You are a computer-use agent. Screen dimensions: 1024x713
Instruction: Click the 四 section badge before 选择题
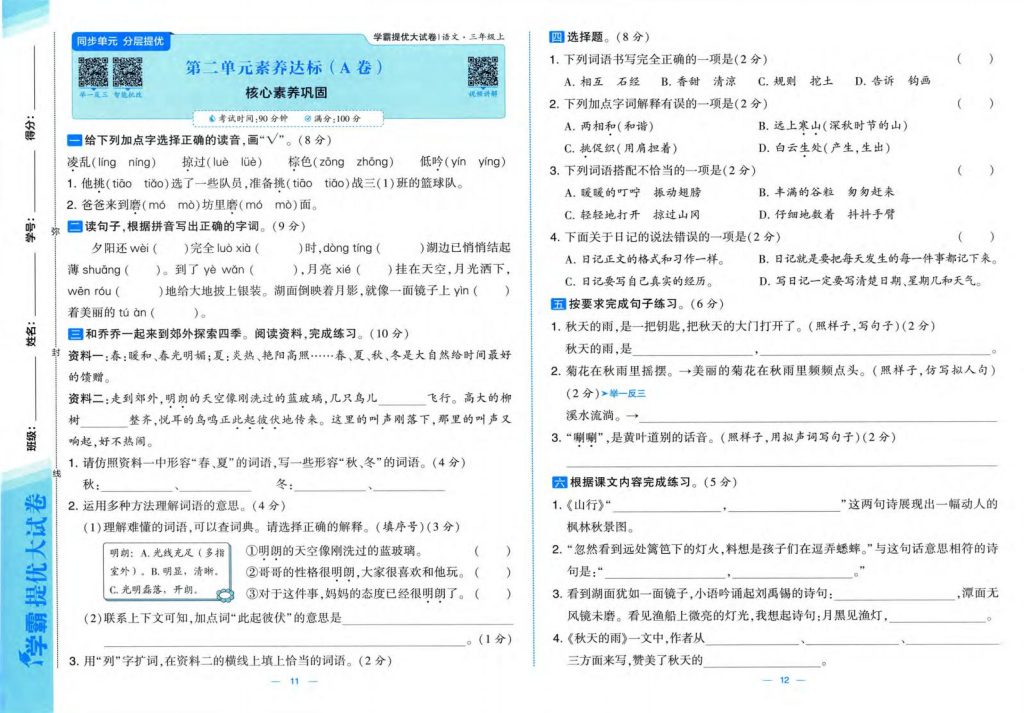click(557, 37)
